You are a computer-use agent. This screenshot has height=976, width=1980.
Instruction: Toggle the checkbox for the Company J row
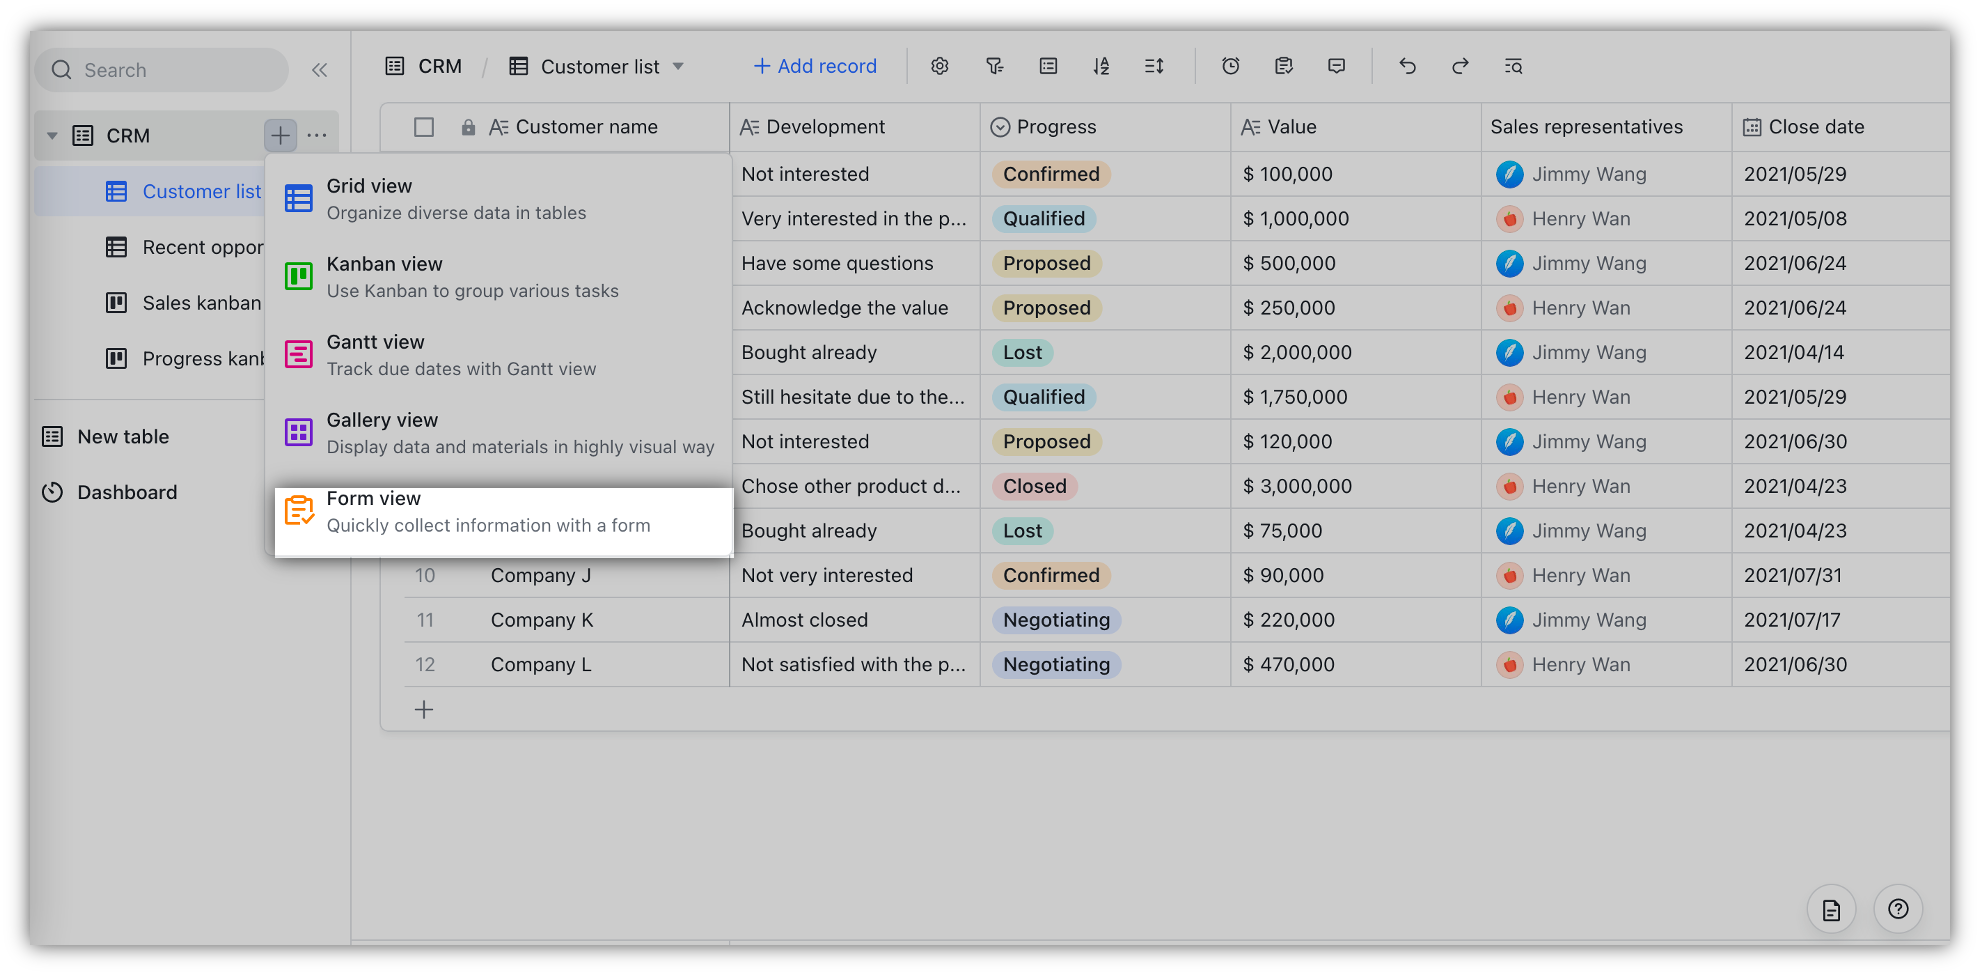coord(424,575)
